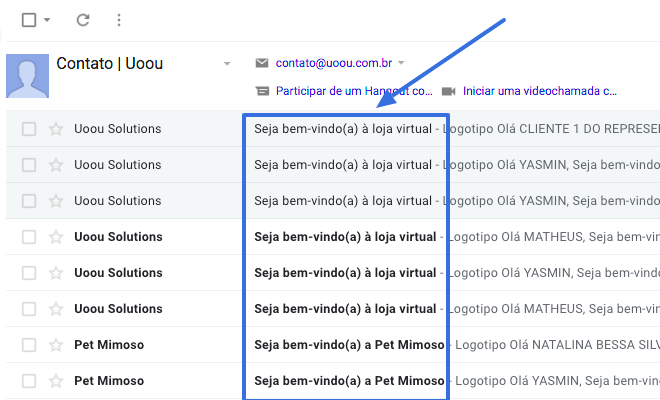Refresh the email list

(x=83, y=20)
